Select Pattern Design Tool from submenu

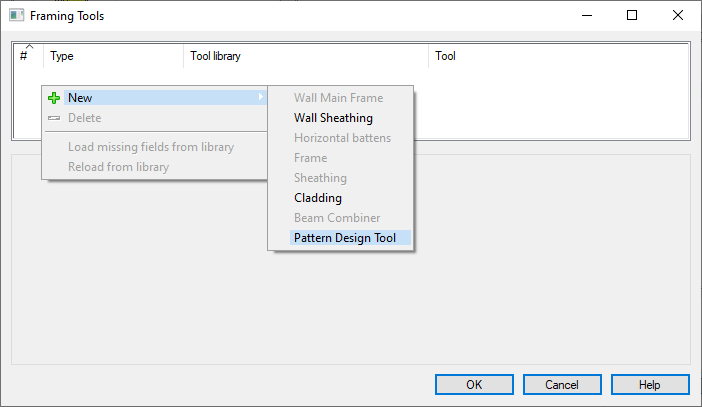click(345, 238)
